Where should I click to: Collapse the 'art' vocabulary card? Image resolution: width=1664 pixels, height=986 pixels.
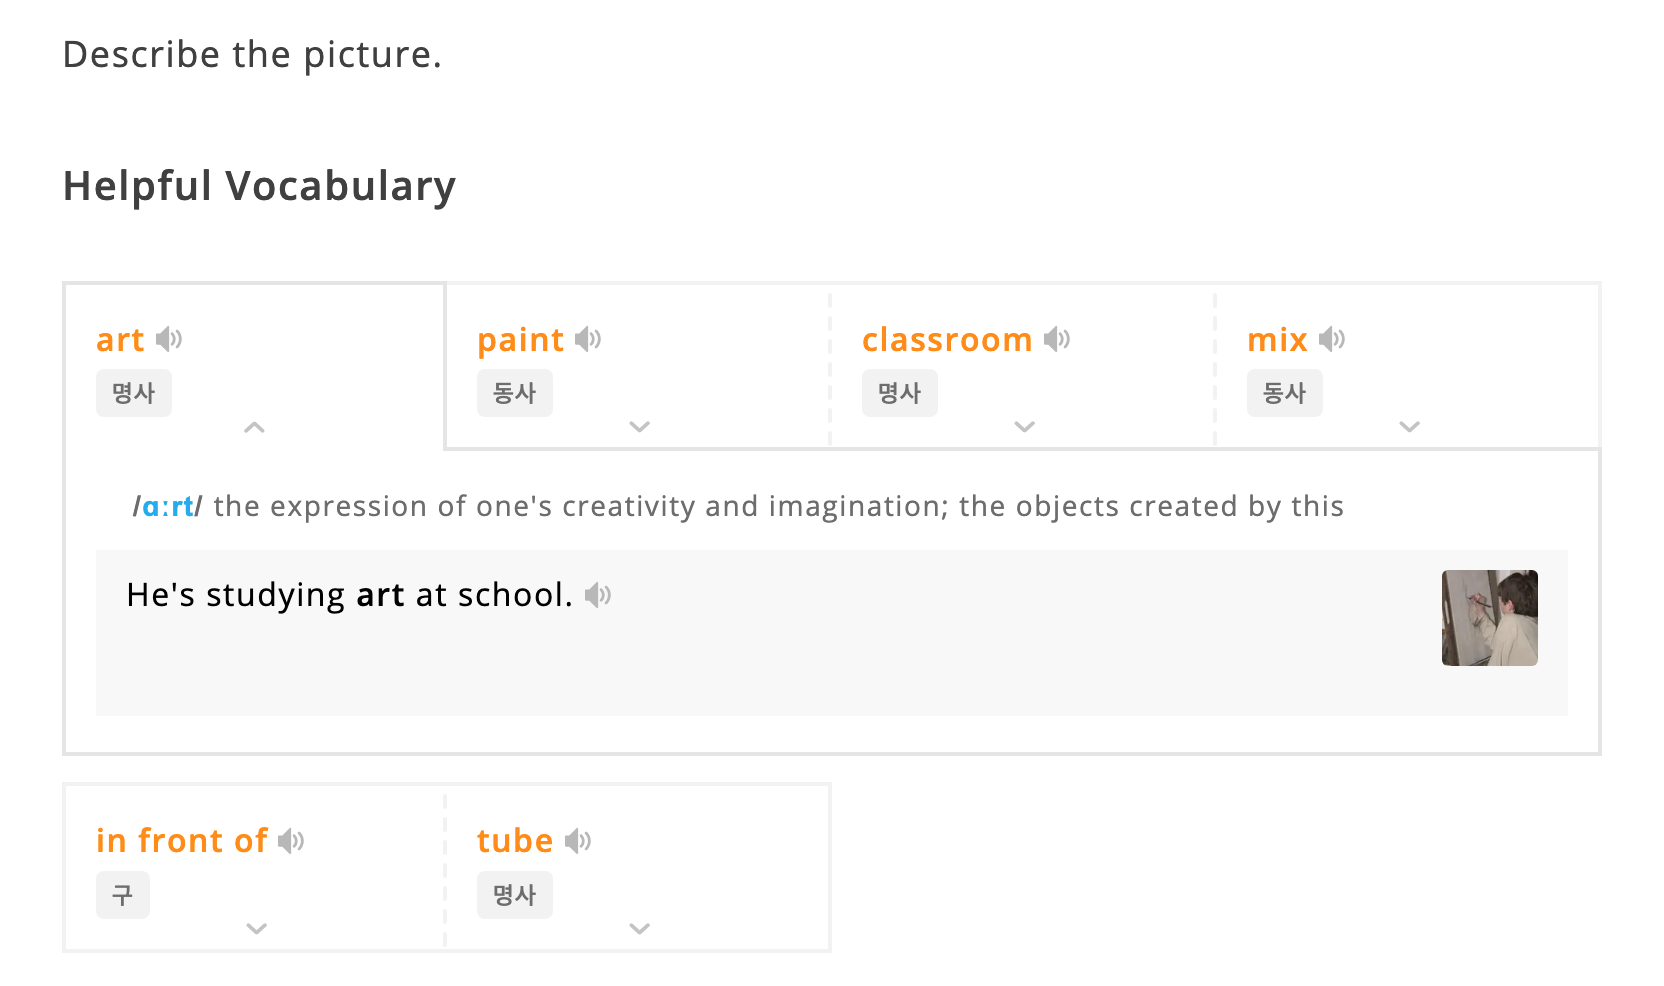255,427
